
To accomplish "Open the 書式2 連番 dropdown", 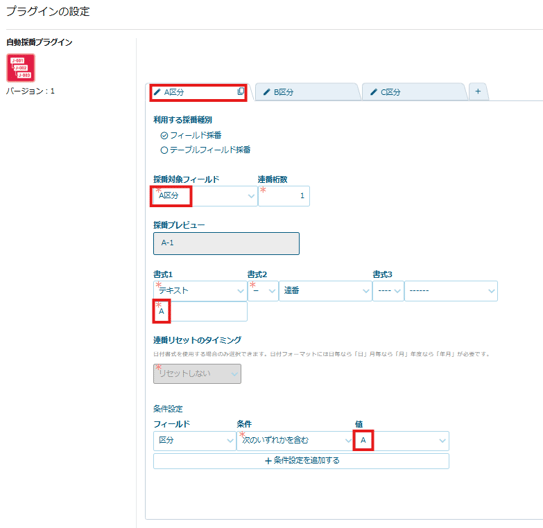I will [x=325, y=291].
